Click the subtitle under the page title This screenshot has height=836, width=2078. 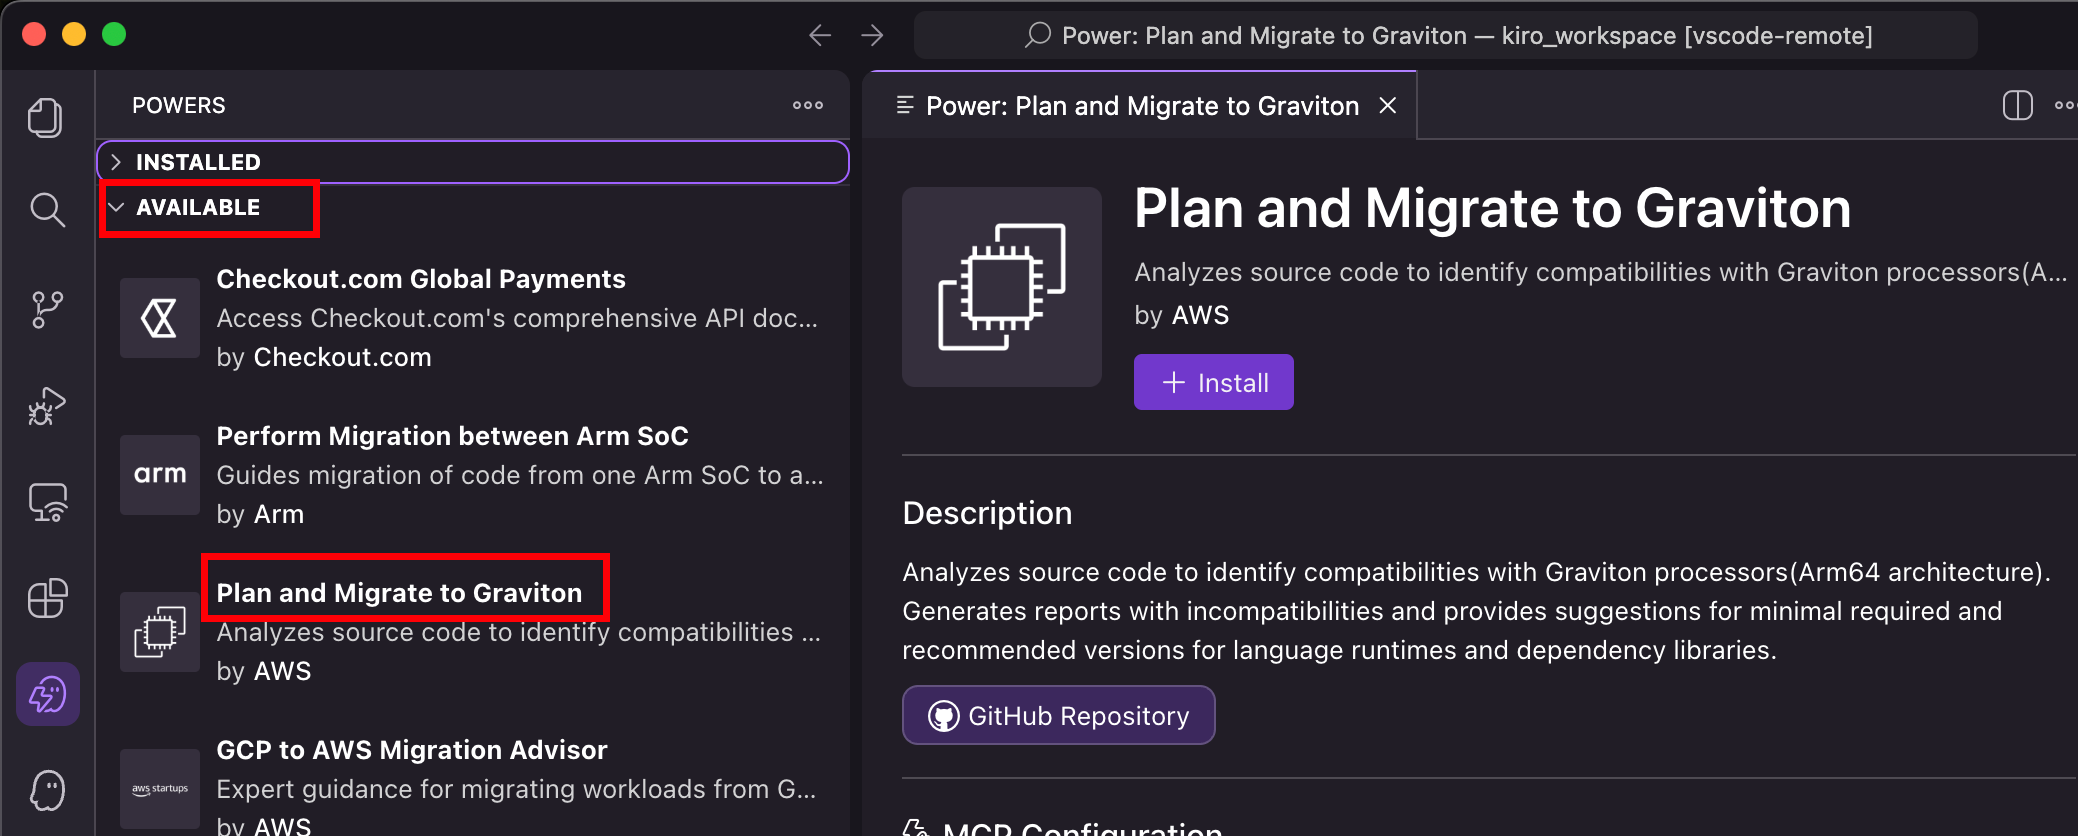(x=1600, y=272)
